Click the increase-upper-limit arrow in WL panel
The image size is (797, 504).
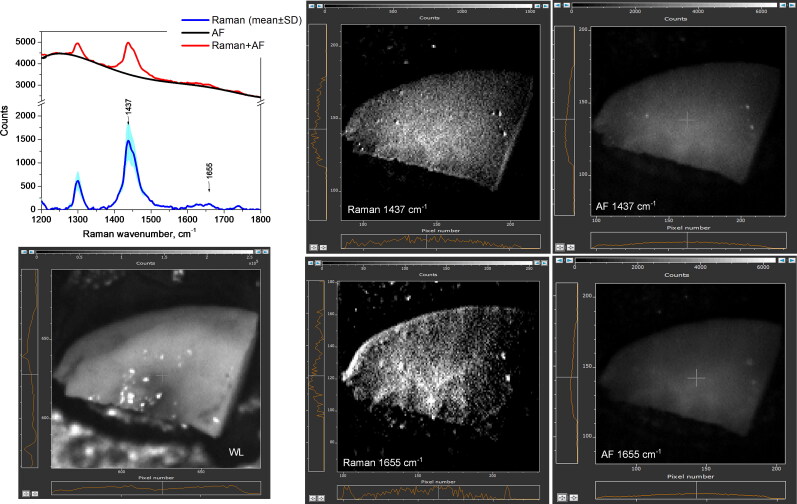(x=265, y=252)
